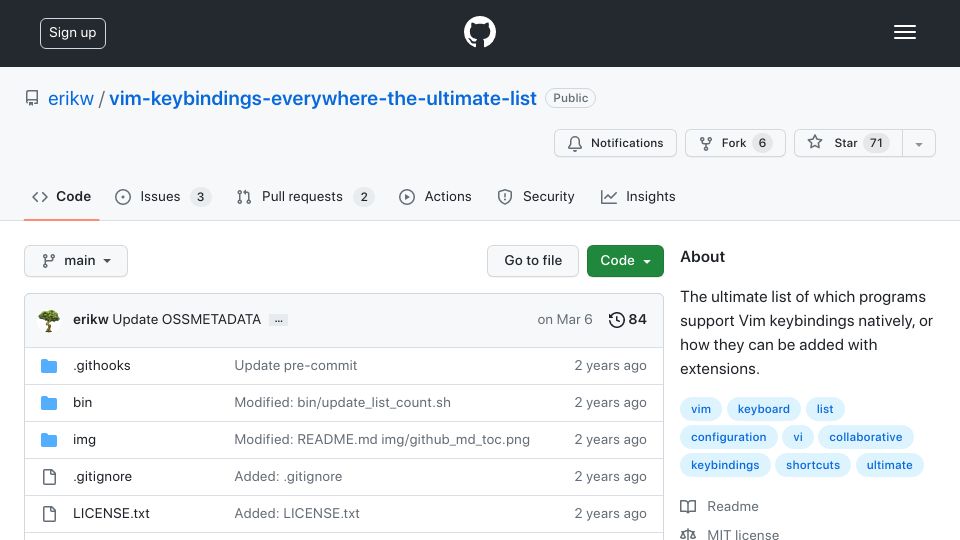Image resolution: width=960 pixels, height=540 pixels.
Task: Fork the repository
Action: click(735, 143)
